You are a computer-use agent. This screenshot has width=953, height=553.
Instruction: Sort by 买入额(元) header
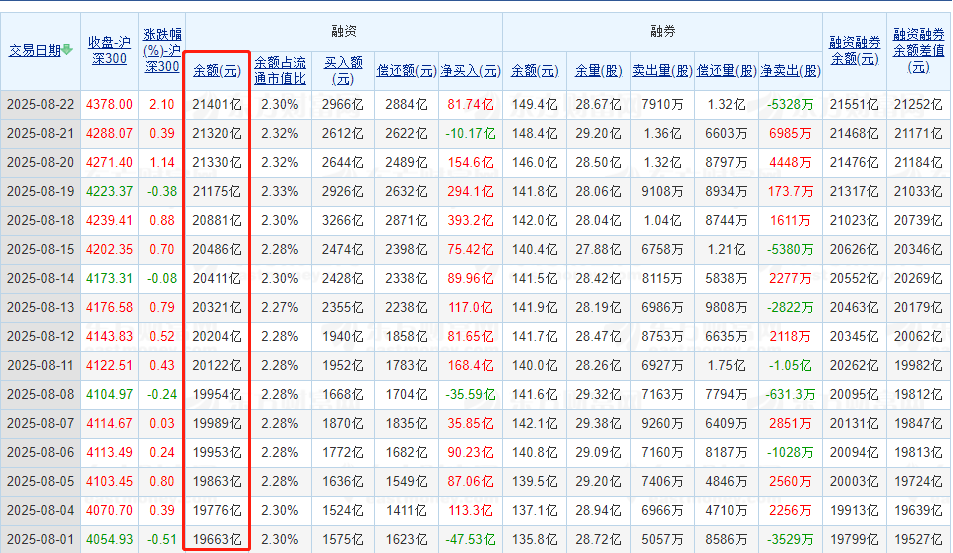pos(343,70)
